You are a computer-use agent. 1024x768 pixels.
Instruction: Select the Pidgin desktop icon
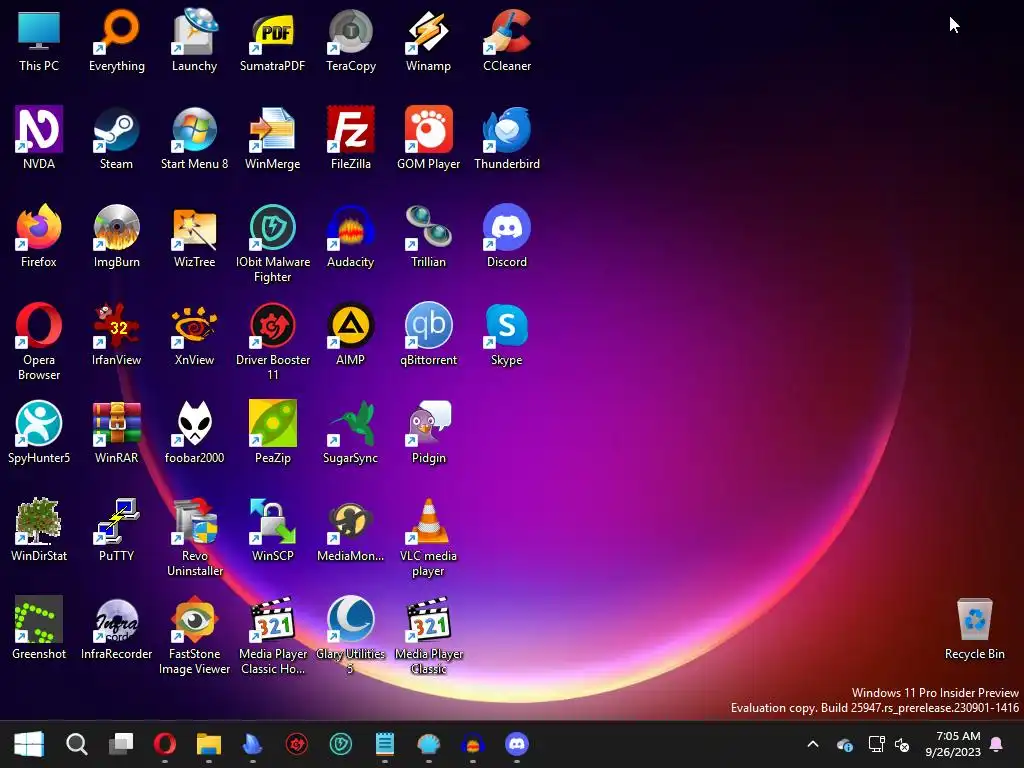428,432
